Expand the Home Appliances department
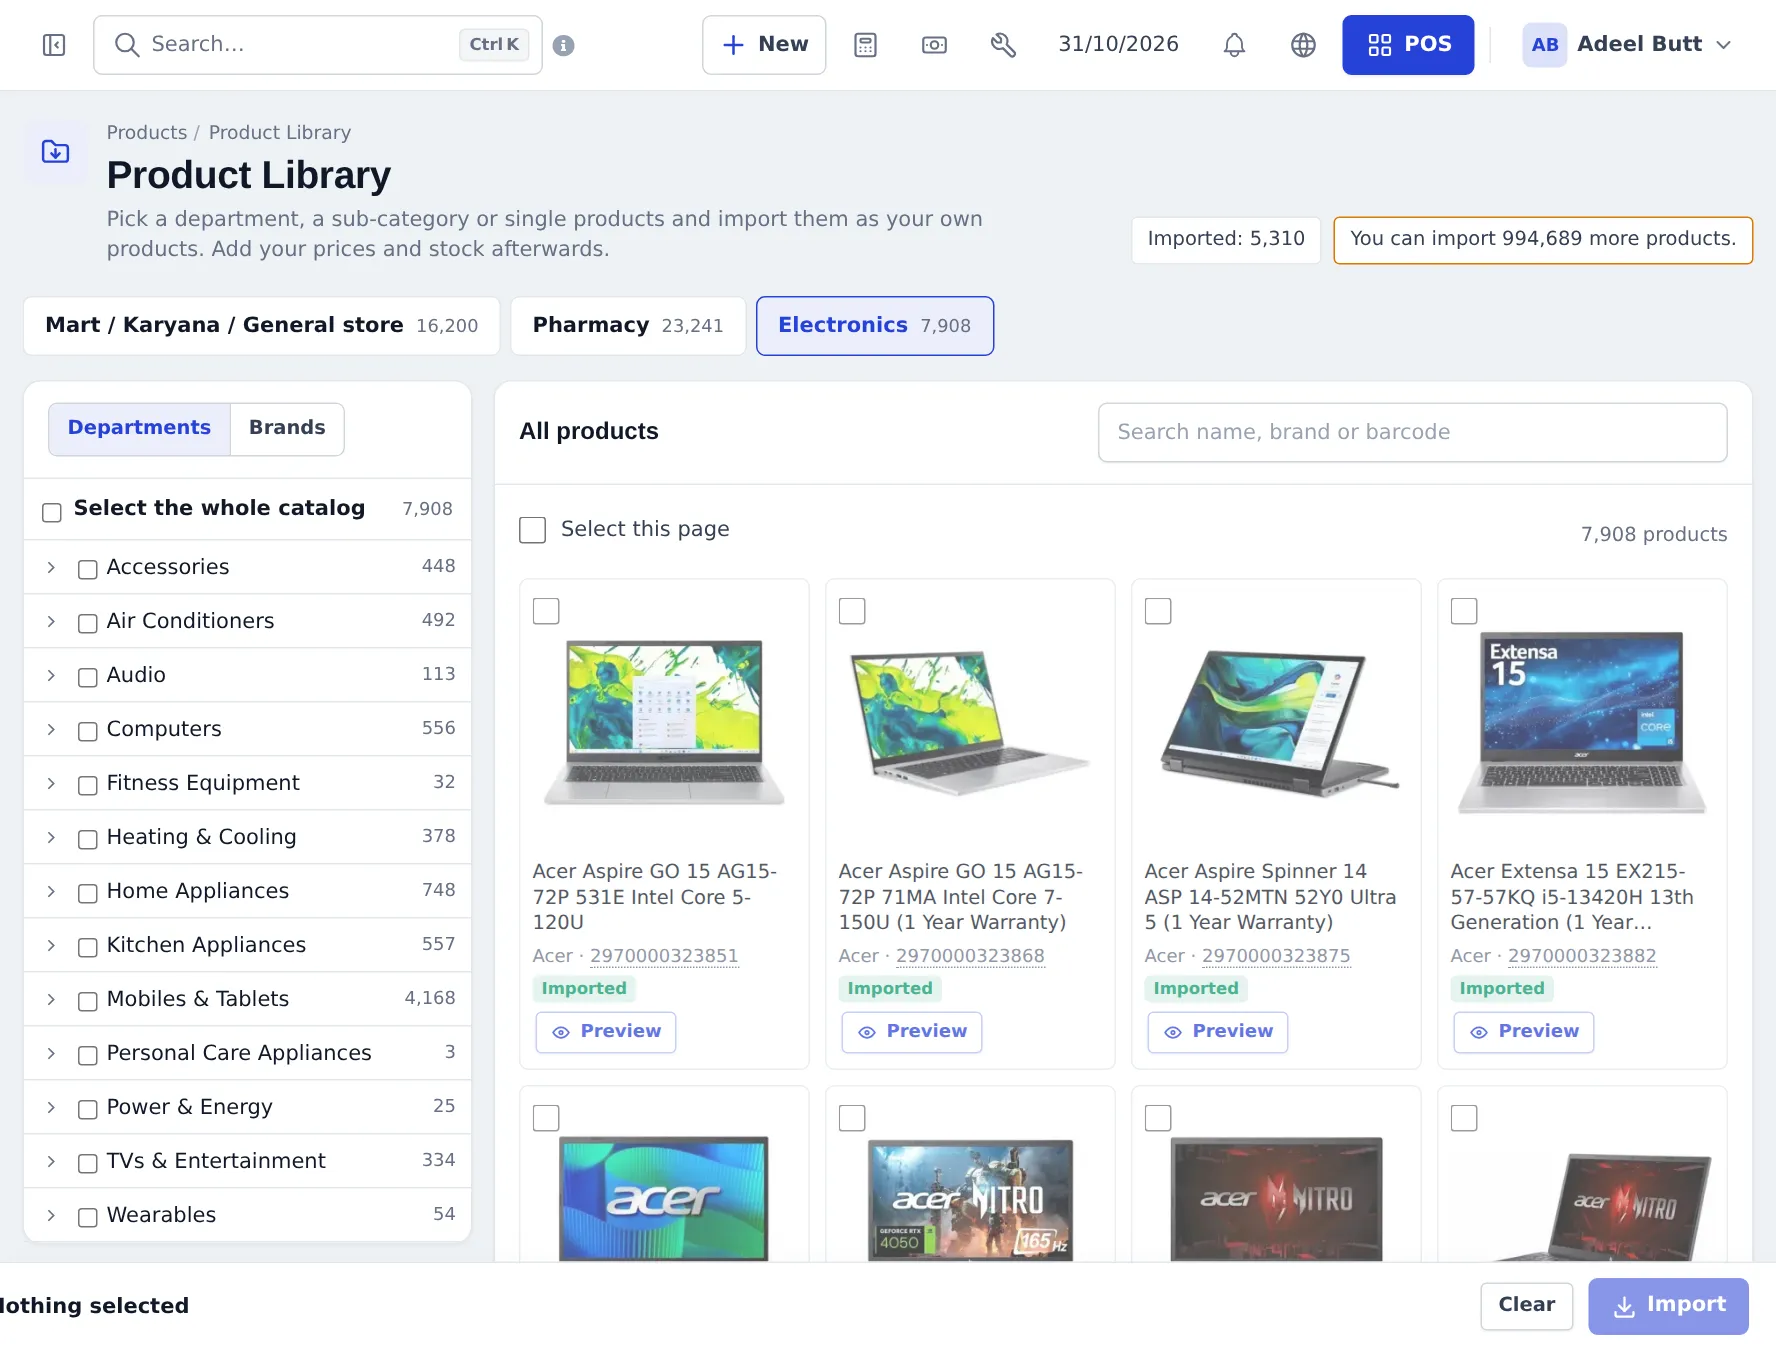 coord(51,891)
